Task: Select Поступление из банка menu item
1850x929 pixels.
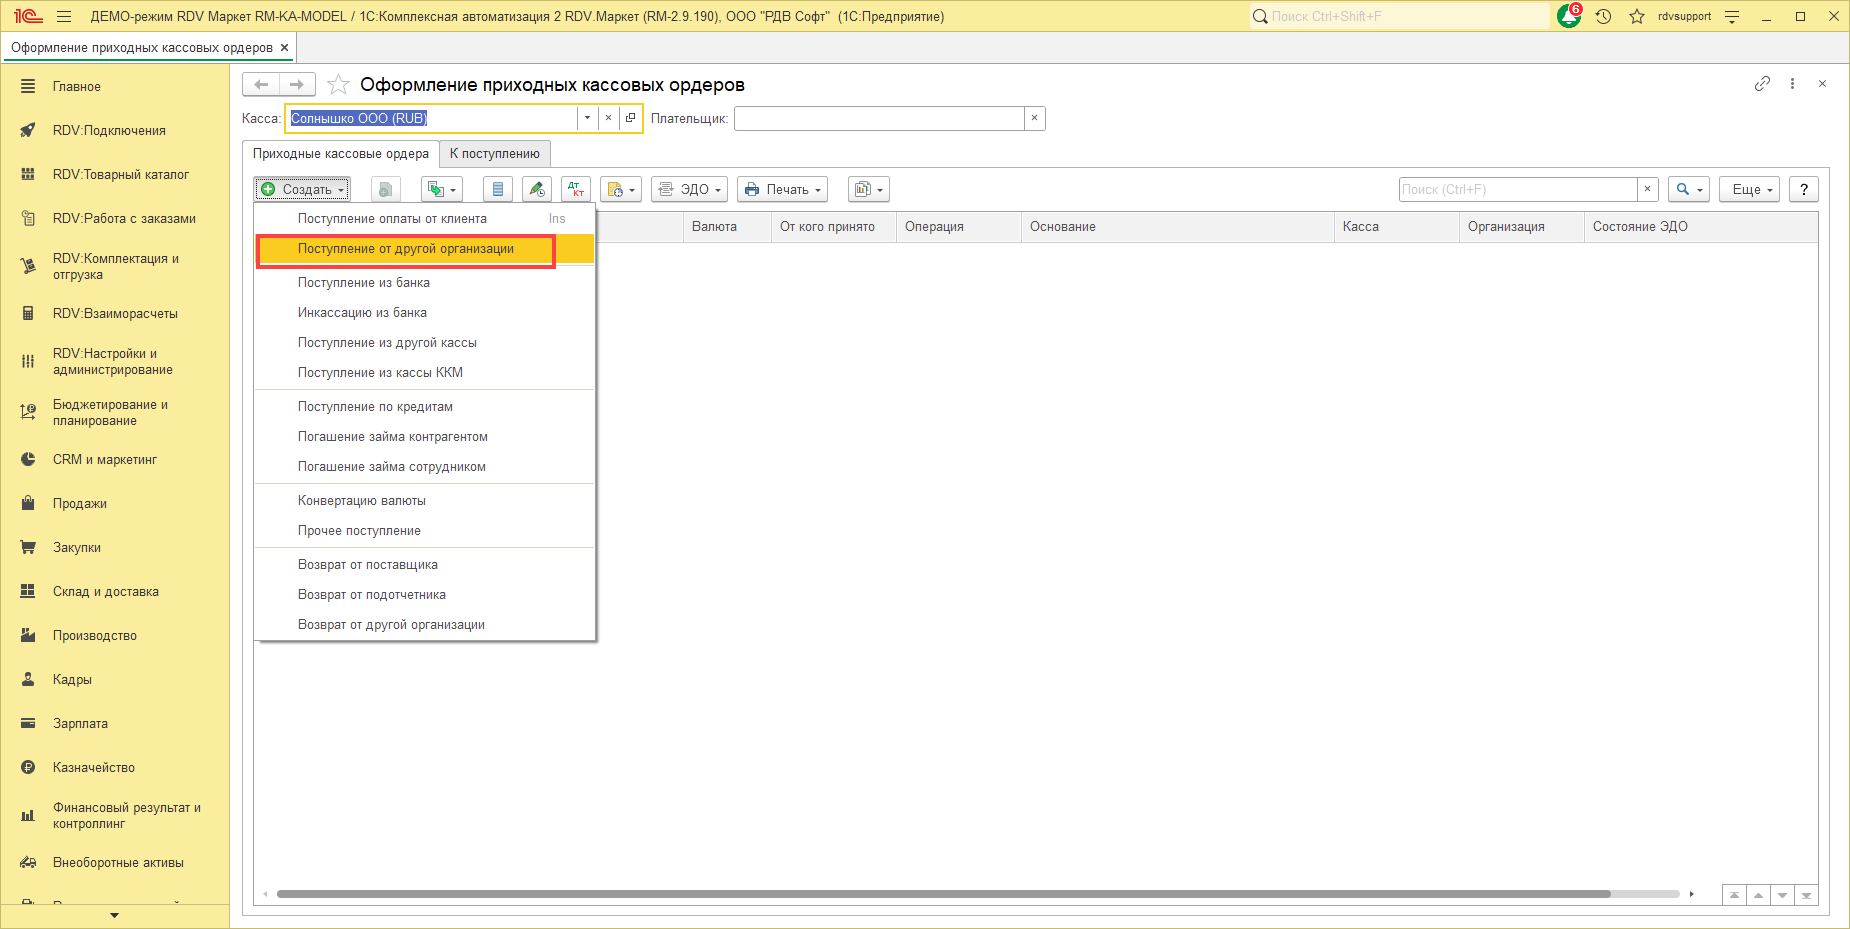Action: [364, 283]
